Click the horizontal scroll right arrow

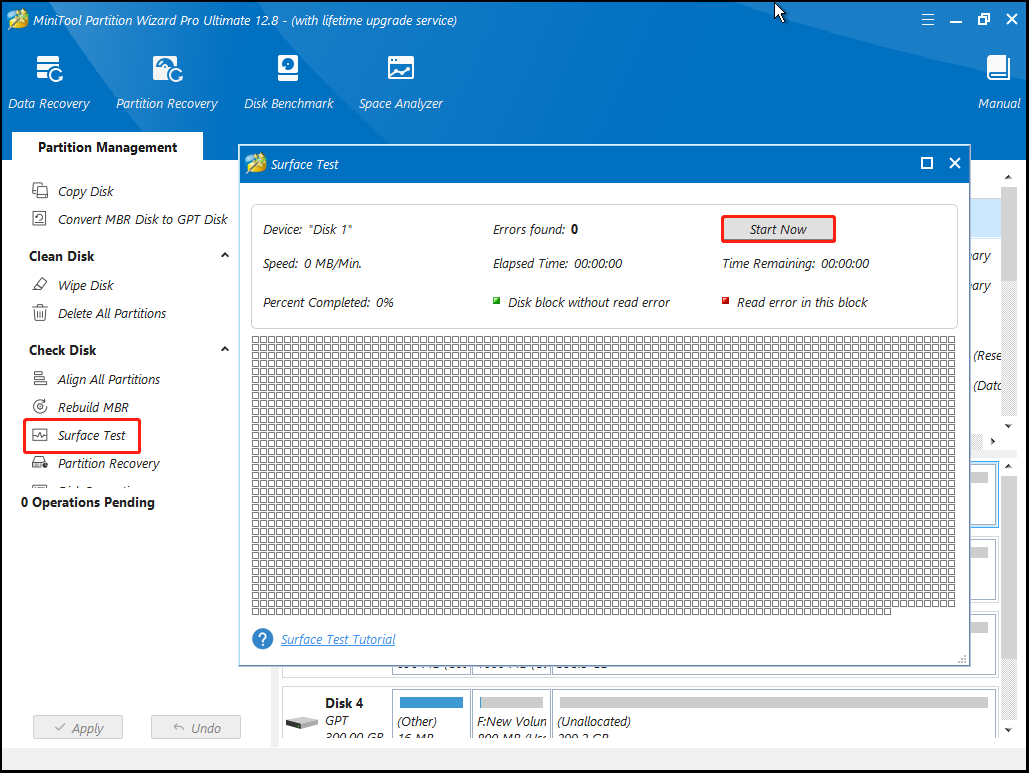pos(993,442)
